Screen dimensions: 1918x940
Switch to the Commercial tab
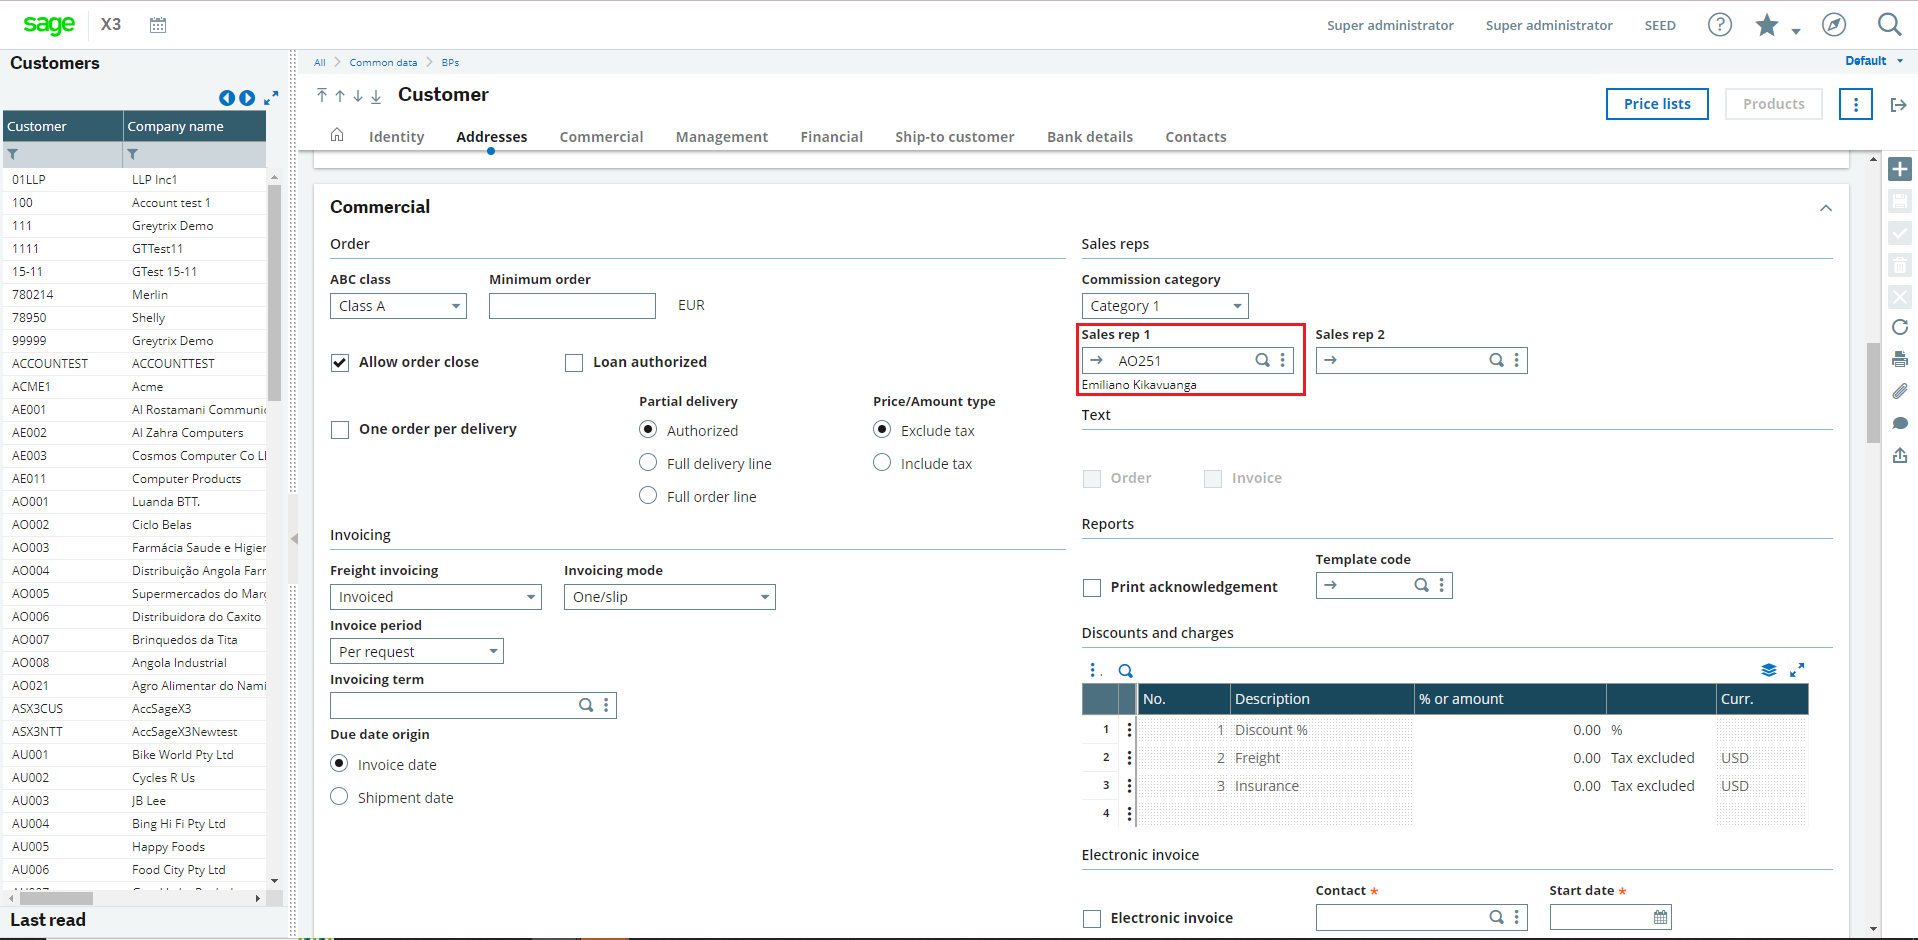click(601, 137)
